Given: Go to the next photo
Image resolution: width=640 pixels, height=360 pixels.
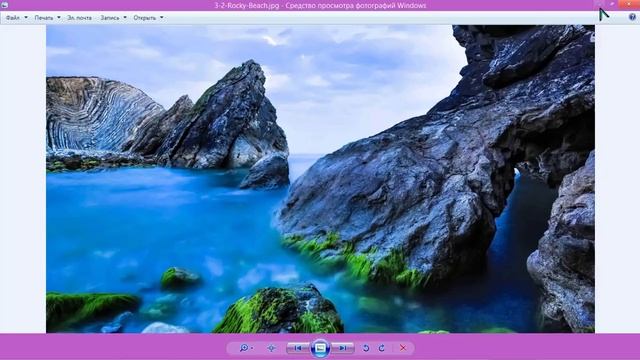Looking at the screenshot, I should [x=343, y=348].
